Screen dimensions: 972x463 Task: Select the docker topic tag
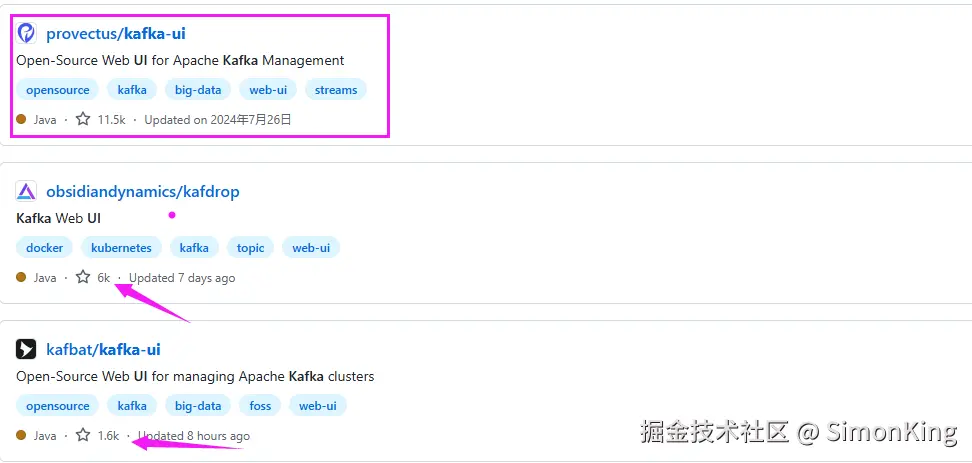pos(44,248)
